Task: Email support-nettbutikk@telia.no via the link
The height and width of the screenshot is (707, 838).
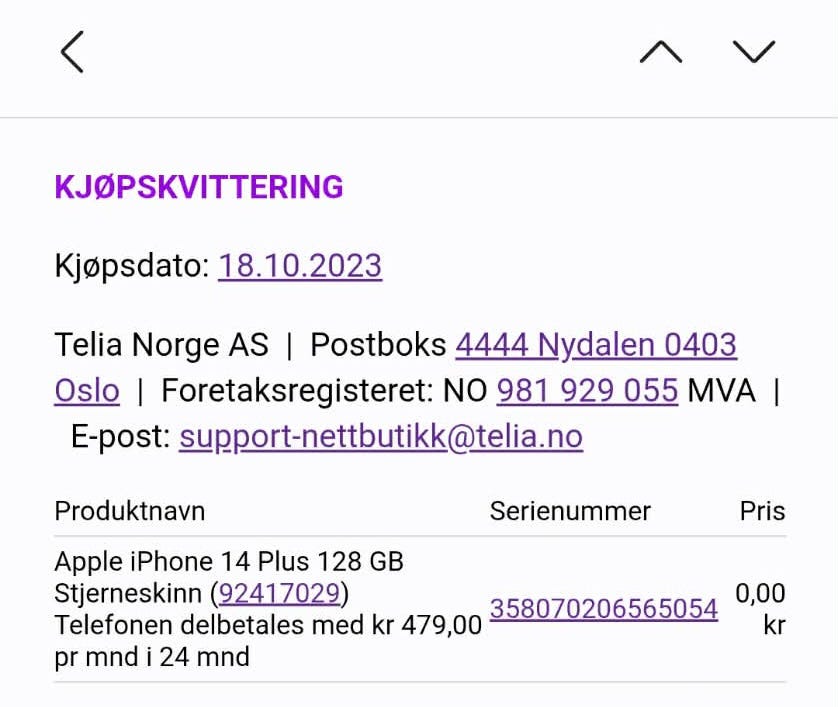Action: pyautogui.click(x=381, y=437)
